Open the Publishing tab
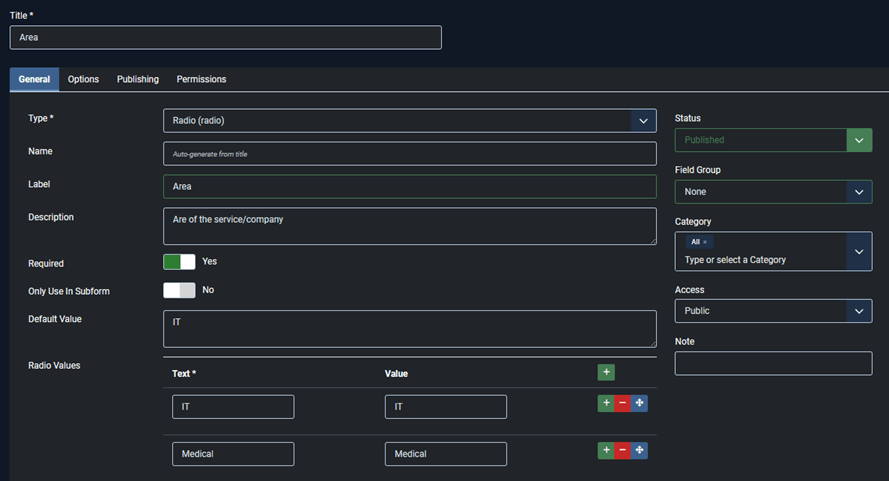Viewport: 889px width, 481px height. coord(138,79)
